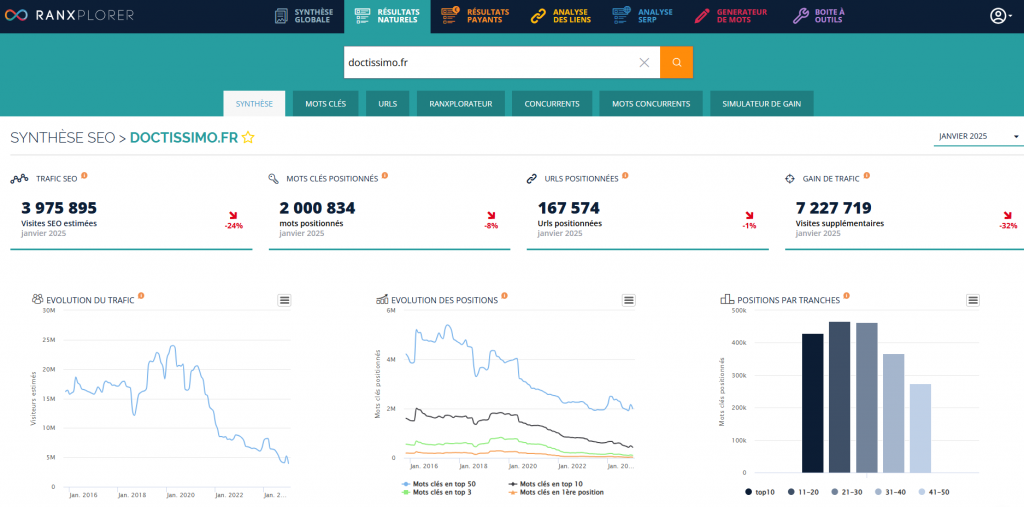1024x507 pixels.
Task: Click info icon beside URLs positionnées
Action: pyautogui.click(x=625, y=175)
